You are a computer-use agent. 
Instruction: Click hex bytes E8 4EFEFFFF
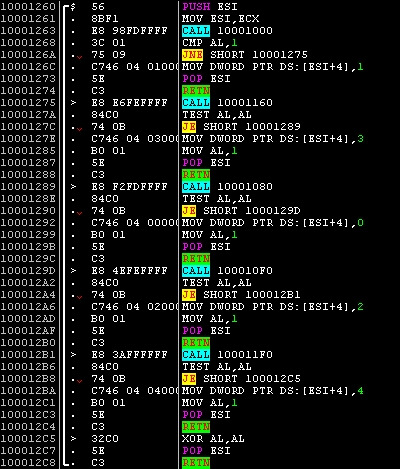(x=129, y=270)
